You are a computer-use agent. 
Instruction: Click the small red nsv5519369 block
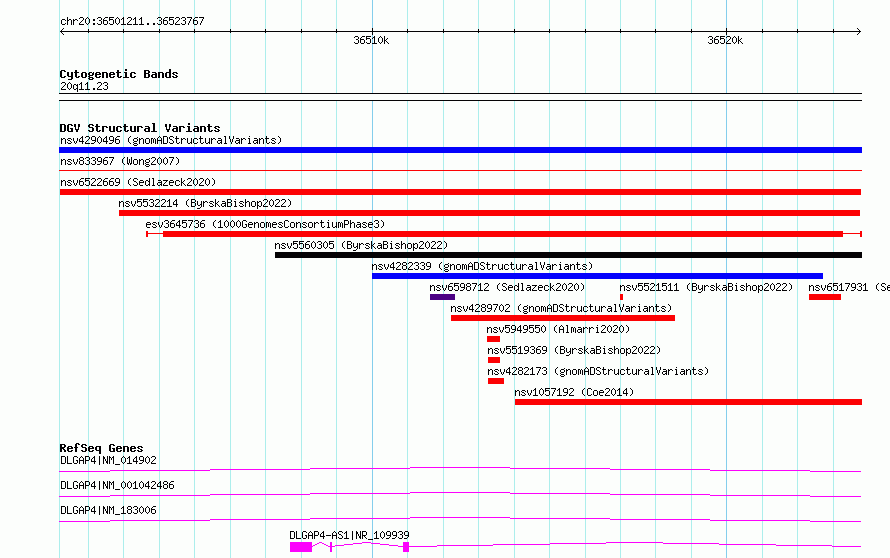494,360
